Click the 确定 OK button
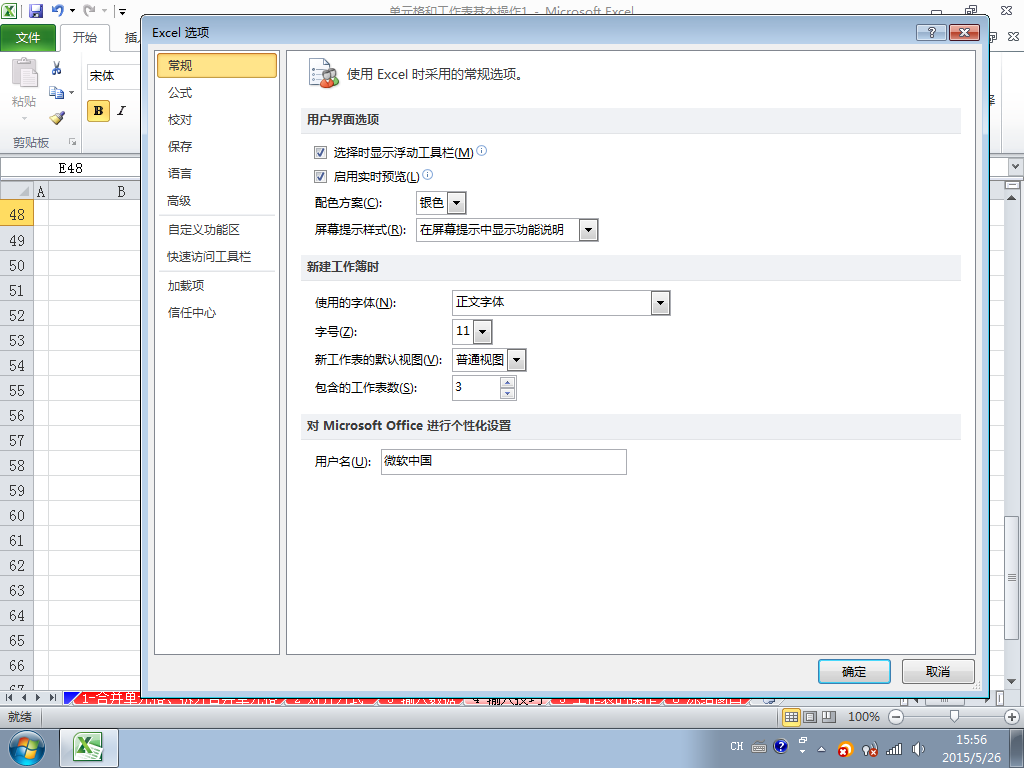This screenshot has height=768, width=1024. coord(854,671)
